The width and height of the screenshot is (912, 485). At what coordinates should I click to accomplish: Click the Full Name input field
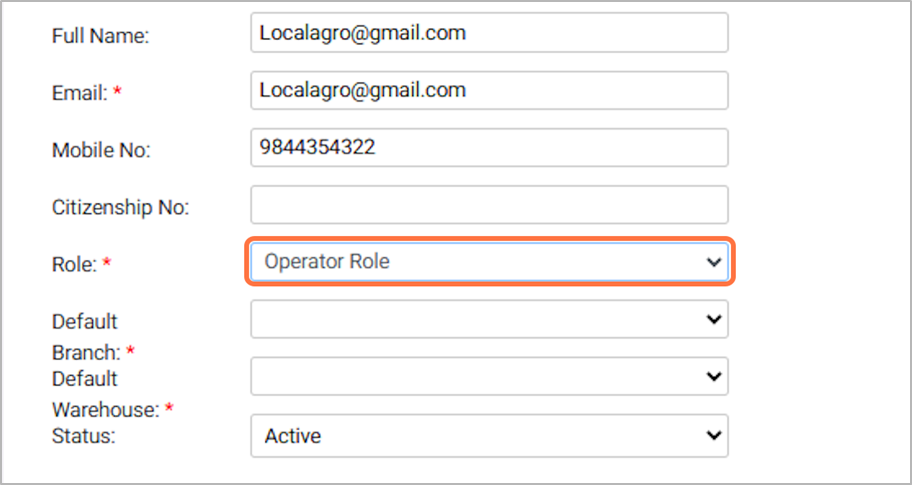tap(488, 33)
